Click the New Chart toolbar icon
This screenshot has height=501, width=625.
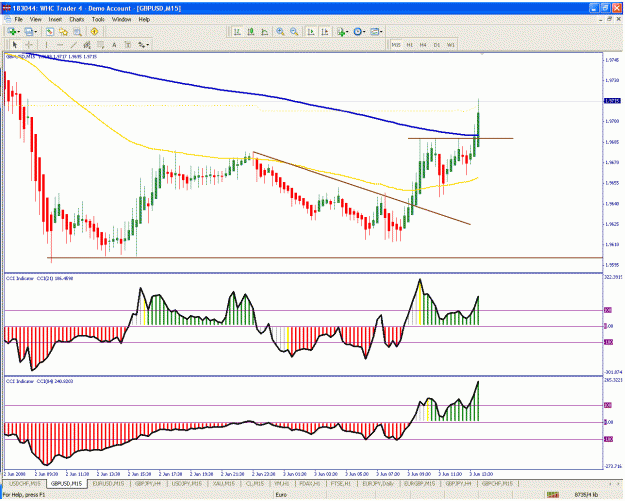click(11, 31)
